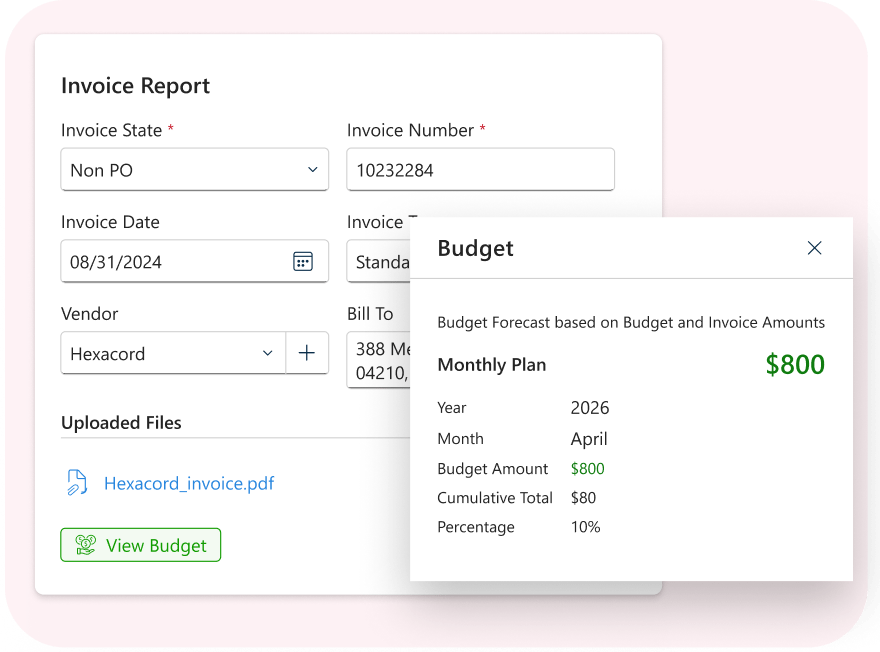The image size is (880, 652).
Task: Select the Cumulative Total value $80
Action: coord(583,498)
